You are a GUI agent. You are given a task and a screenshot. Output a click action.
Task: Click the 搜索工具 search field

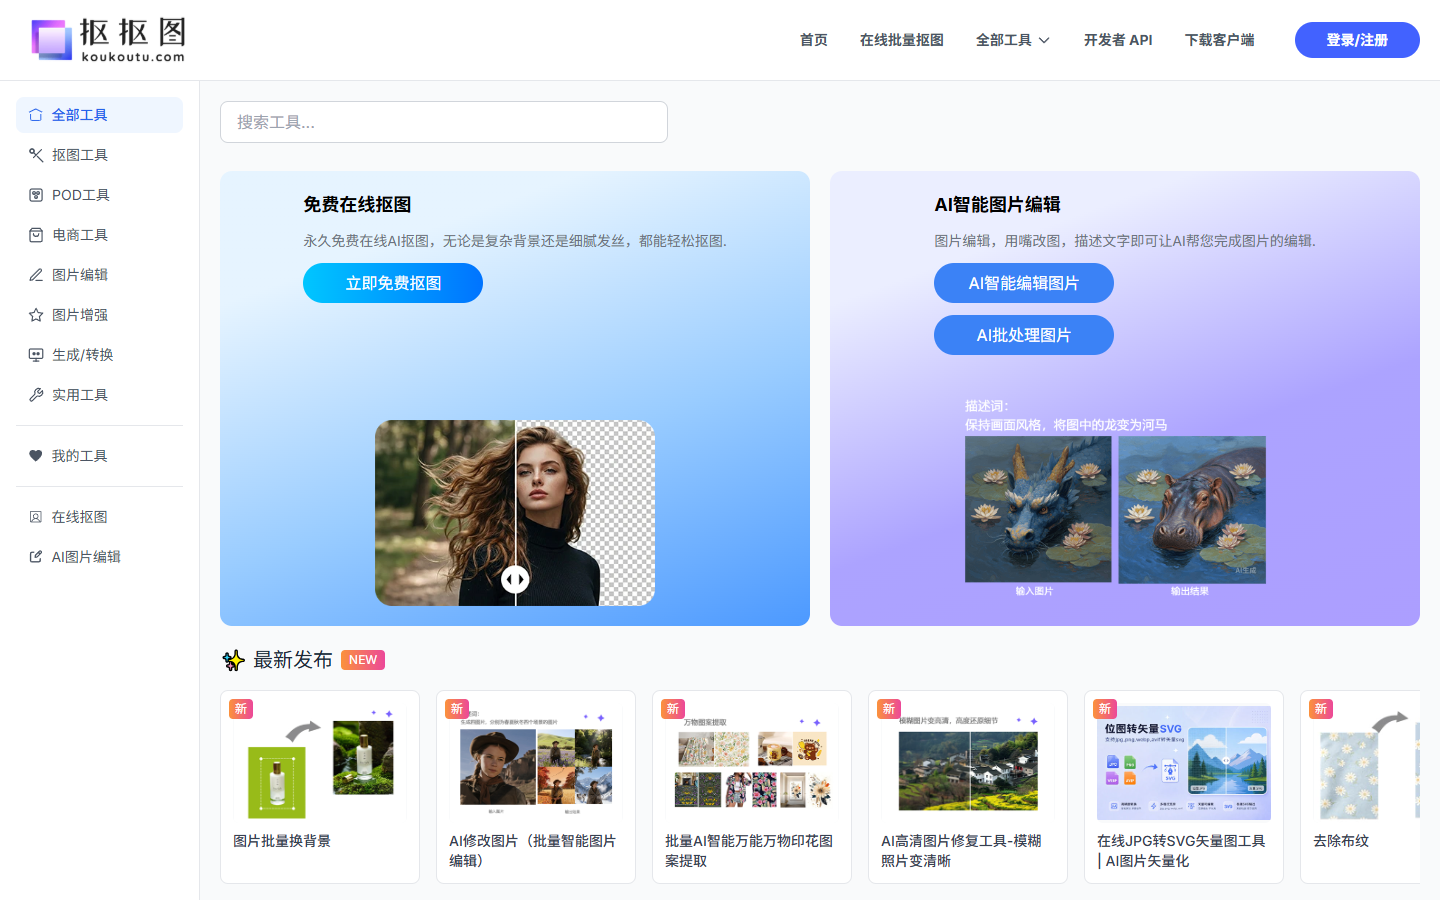tap(444, 122)
